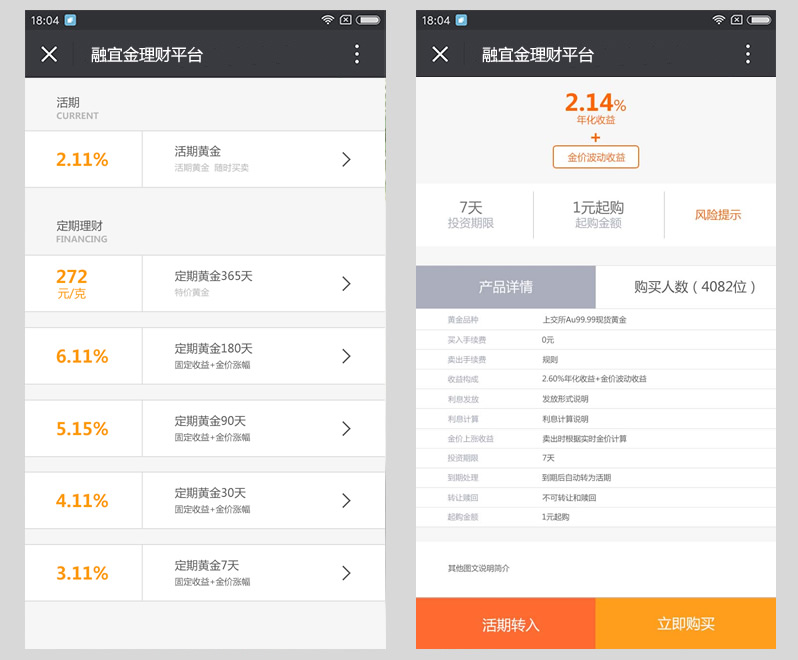This screenshot has height=660, width=798.
Task: Switch to the 产品详情 tab
Action: coord(505,287)
